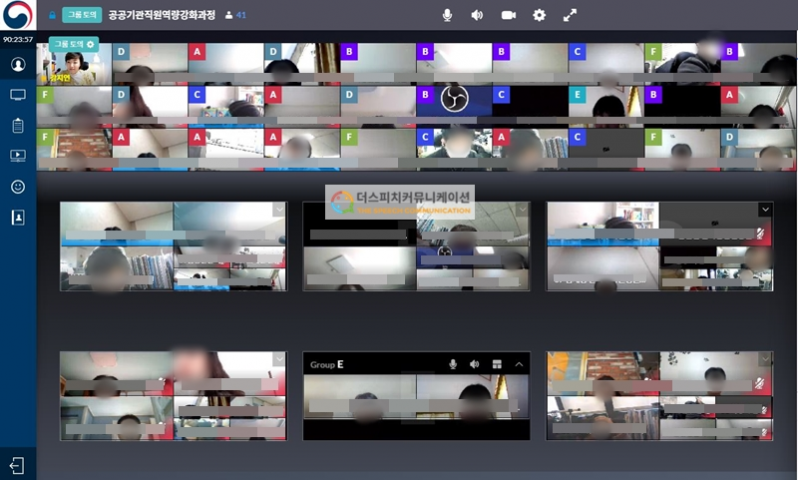This screenshot has height=480, width=798.
Task: Open the video playback screen icon in sidebar
Action: [18, 156]
